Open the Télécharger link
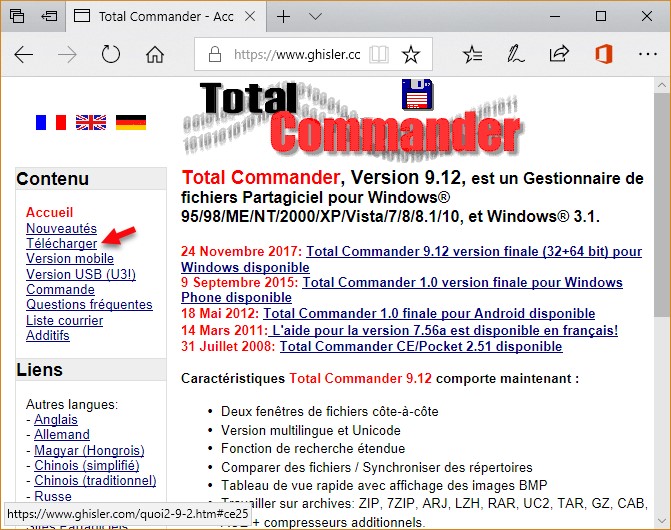Screen dimensions: 671x530 pos(62,243)
